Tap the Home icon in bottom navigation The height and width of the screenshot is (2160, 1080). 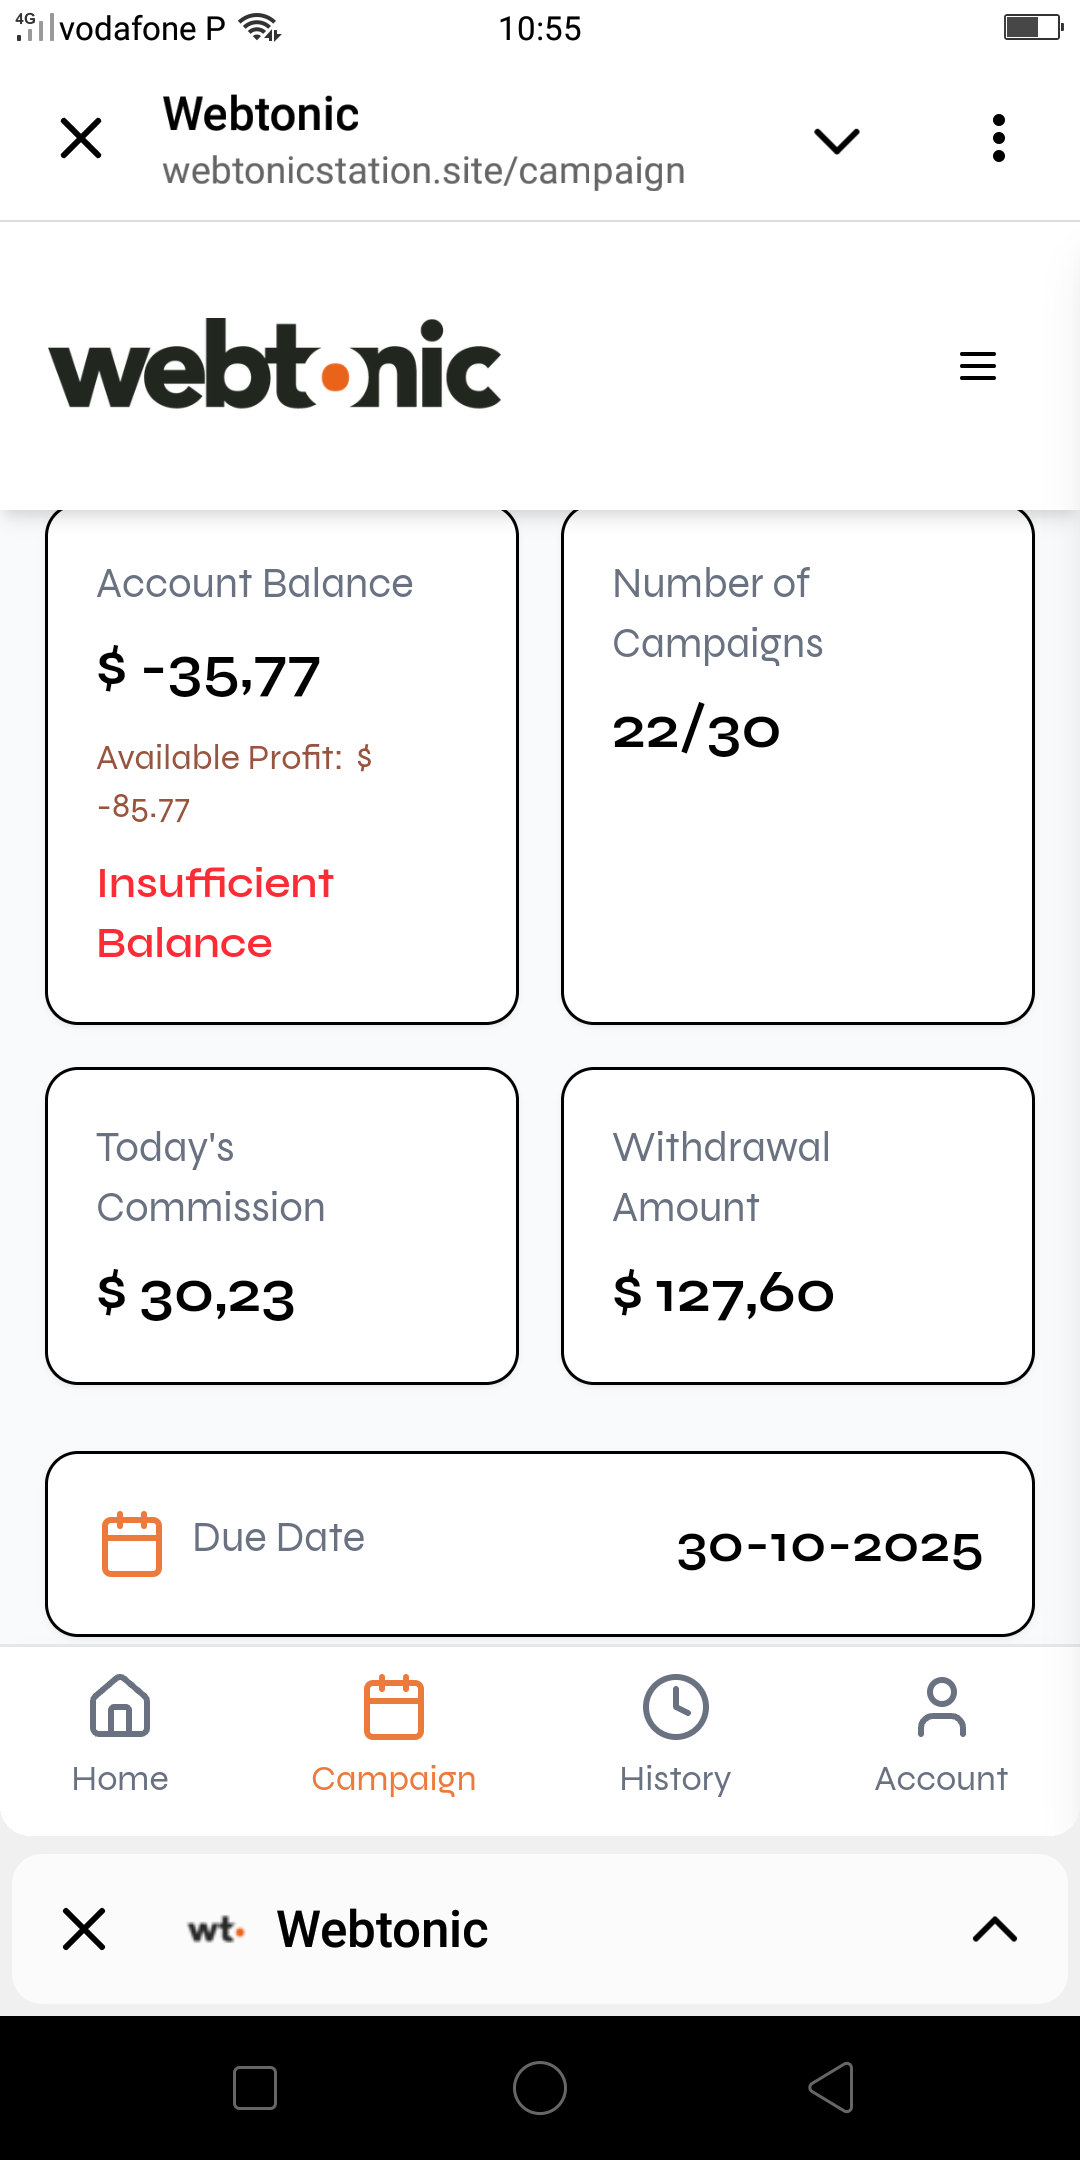pos(120,1706)
